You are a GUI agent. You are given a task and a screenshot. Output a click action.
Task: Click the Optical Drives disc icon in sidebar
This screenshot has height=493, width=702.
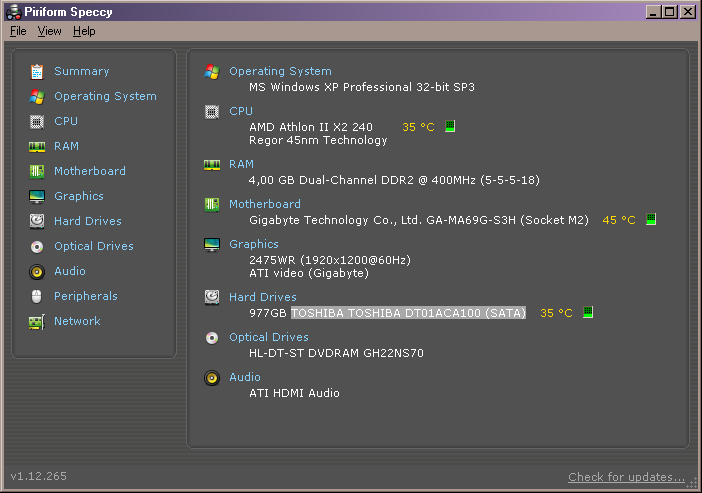[37, 247]
